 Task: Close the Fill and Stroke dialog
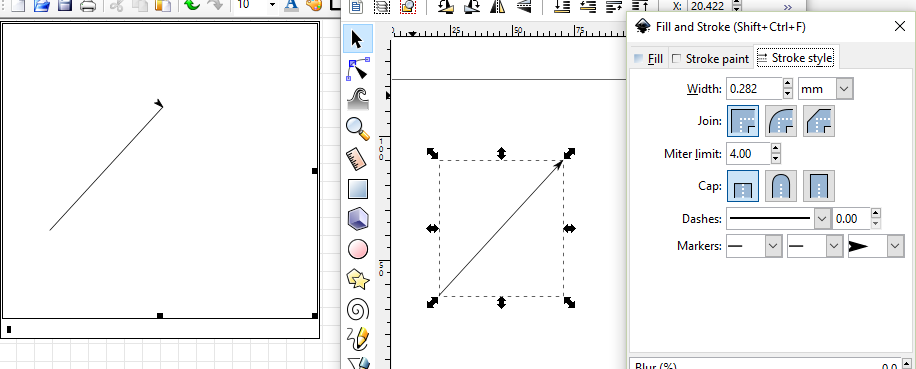tap(900, 26)
